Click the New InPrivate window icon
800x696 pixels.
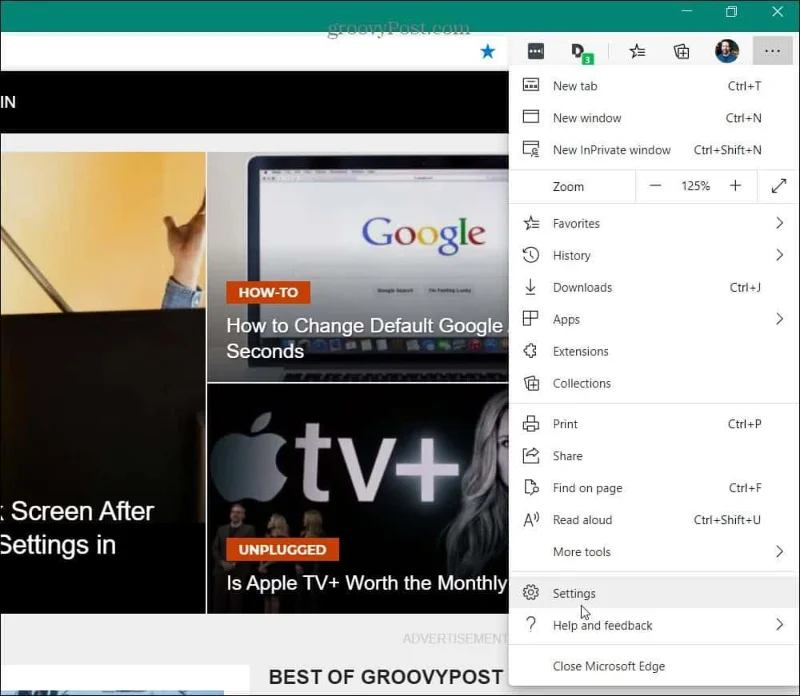pos(531,149)
